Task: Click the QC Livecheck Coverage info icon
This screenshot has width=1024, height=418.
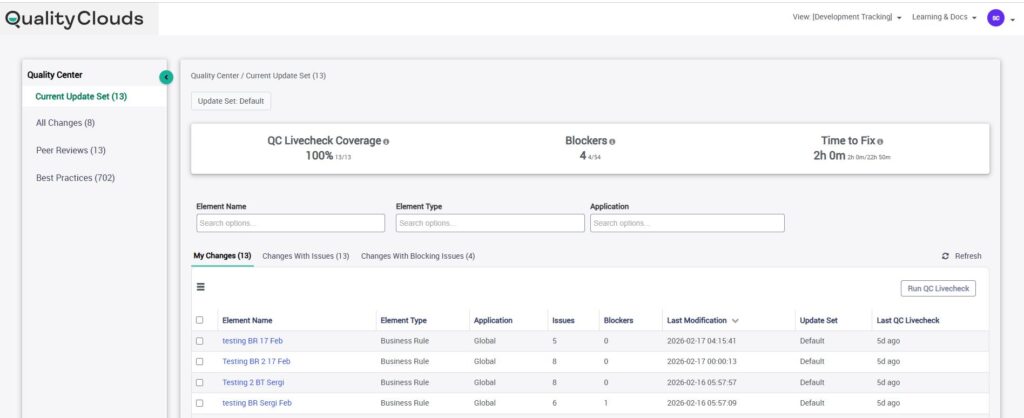Action: pyautogui.click(x=386, y=142)
